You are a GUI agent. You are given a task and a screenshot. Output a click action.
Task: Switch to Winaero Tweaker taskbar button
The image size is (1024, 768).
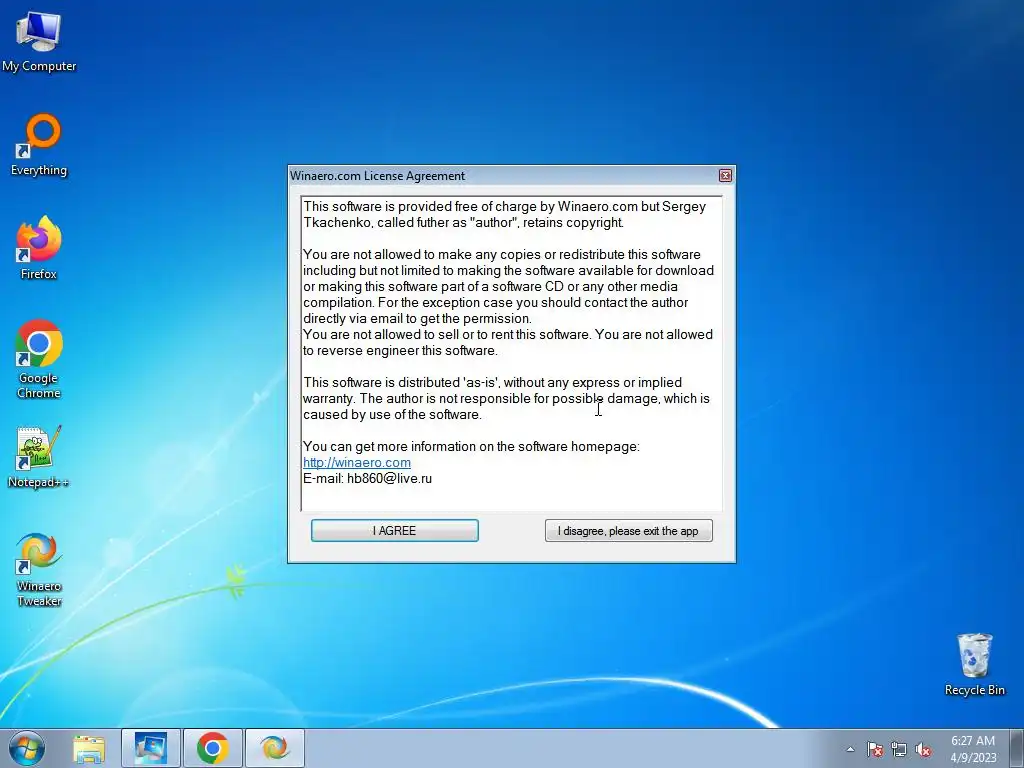pos(274,748)
